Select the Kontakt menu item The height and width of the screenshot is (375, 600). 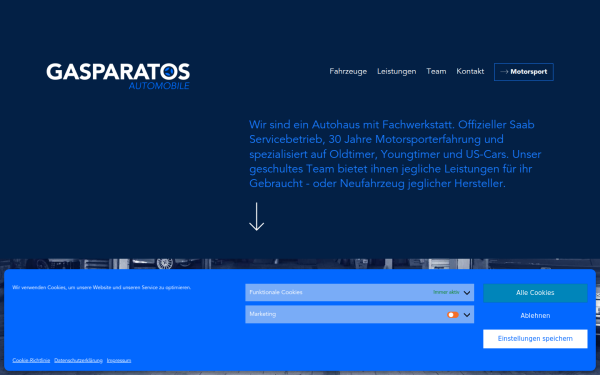470,72
